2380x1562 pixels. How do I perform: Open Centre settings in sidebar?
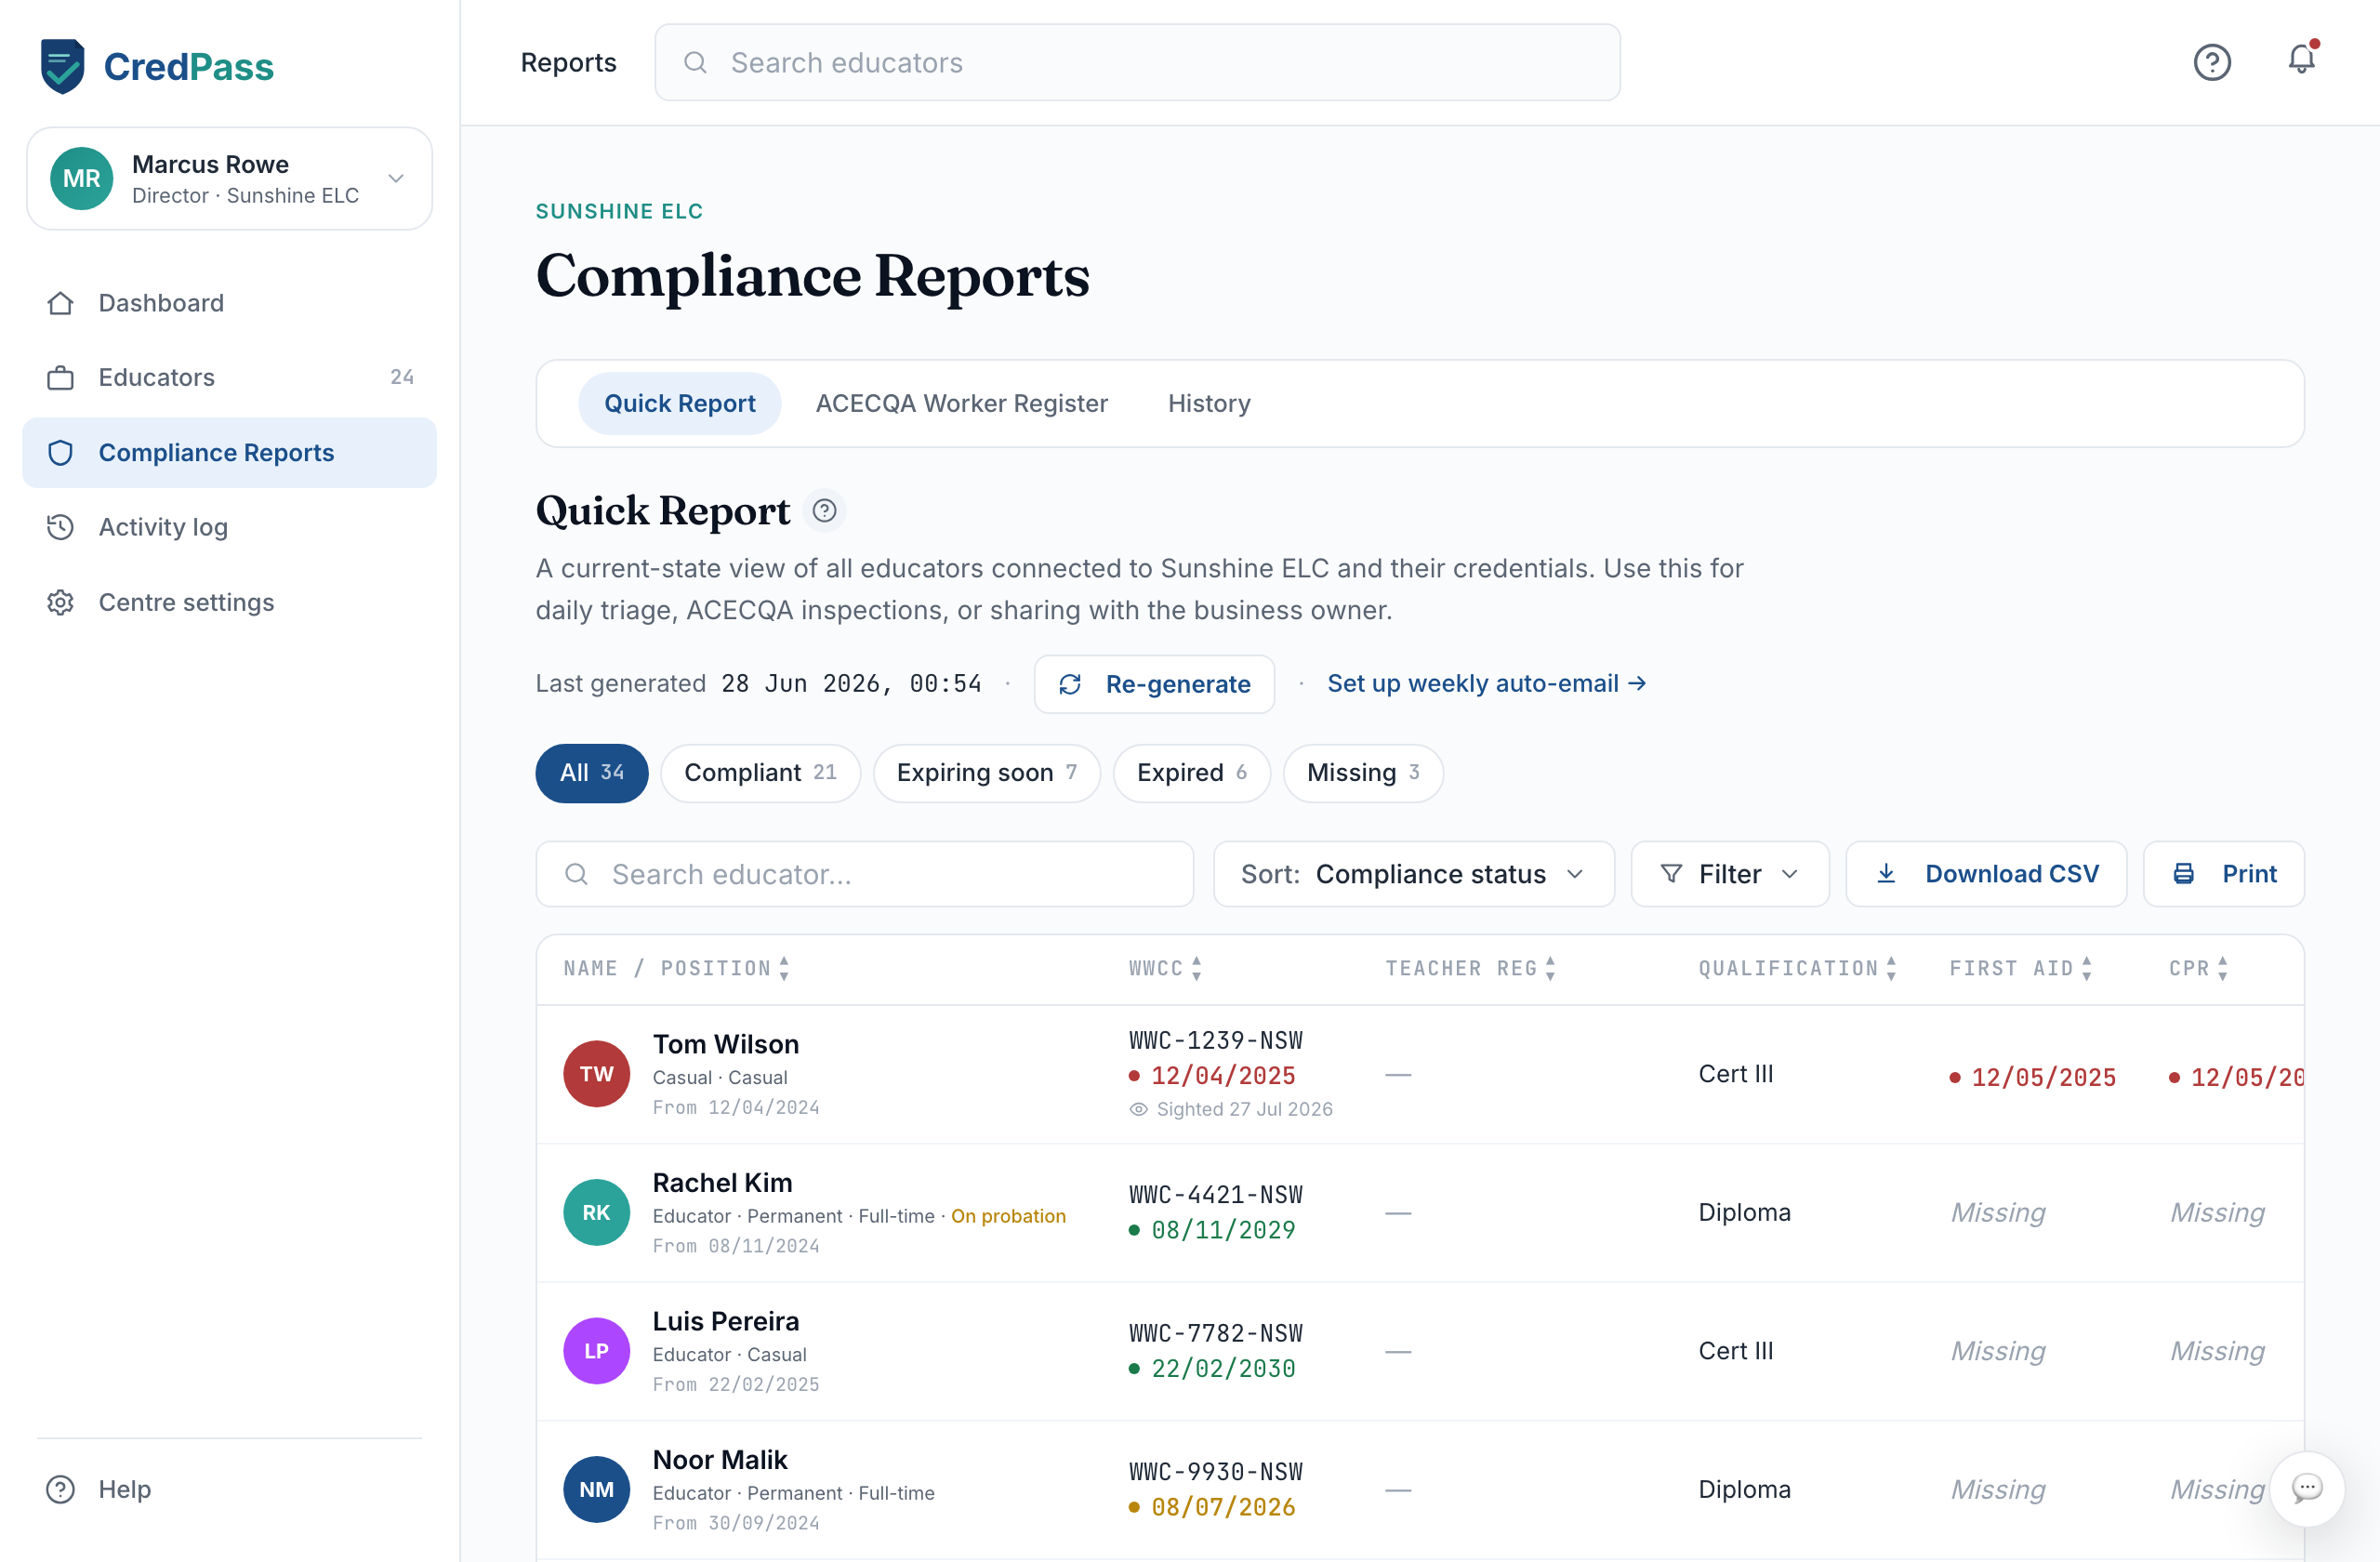[x=230, y=602]
